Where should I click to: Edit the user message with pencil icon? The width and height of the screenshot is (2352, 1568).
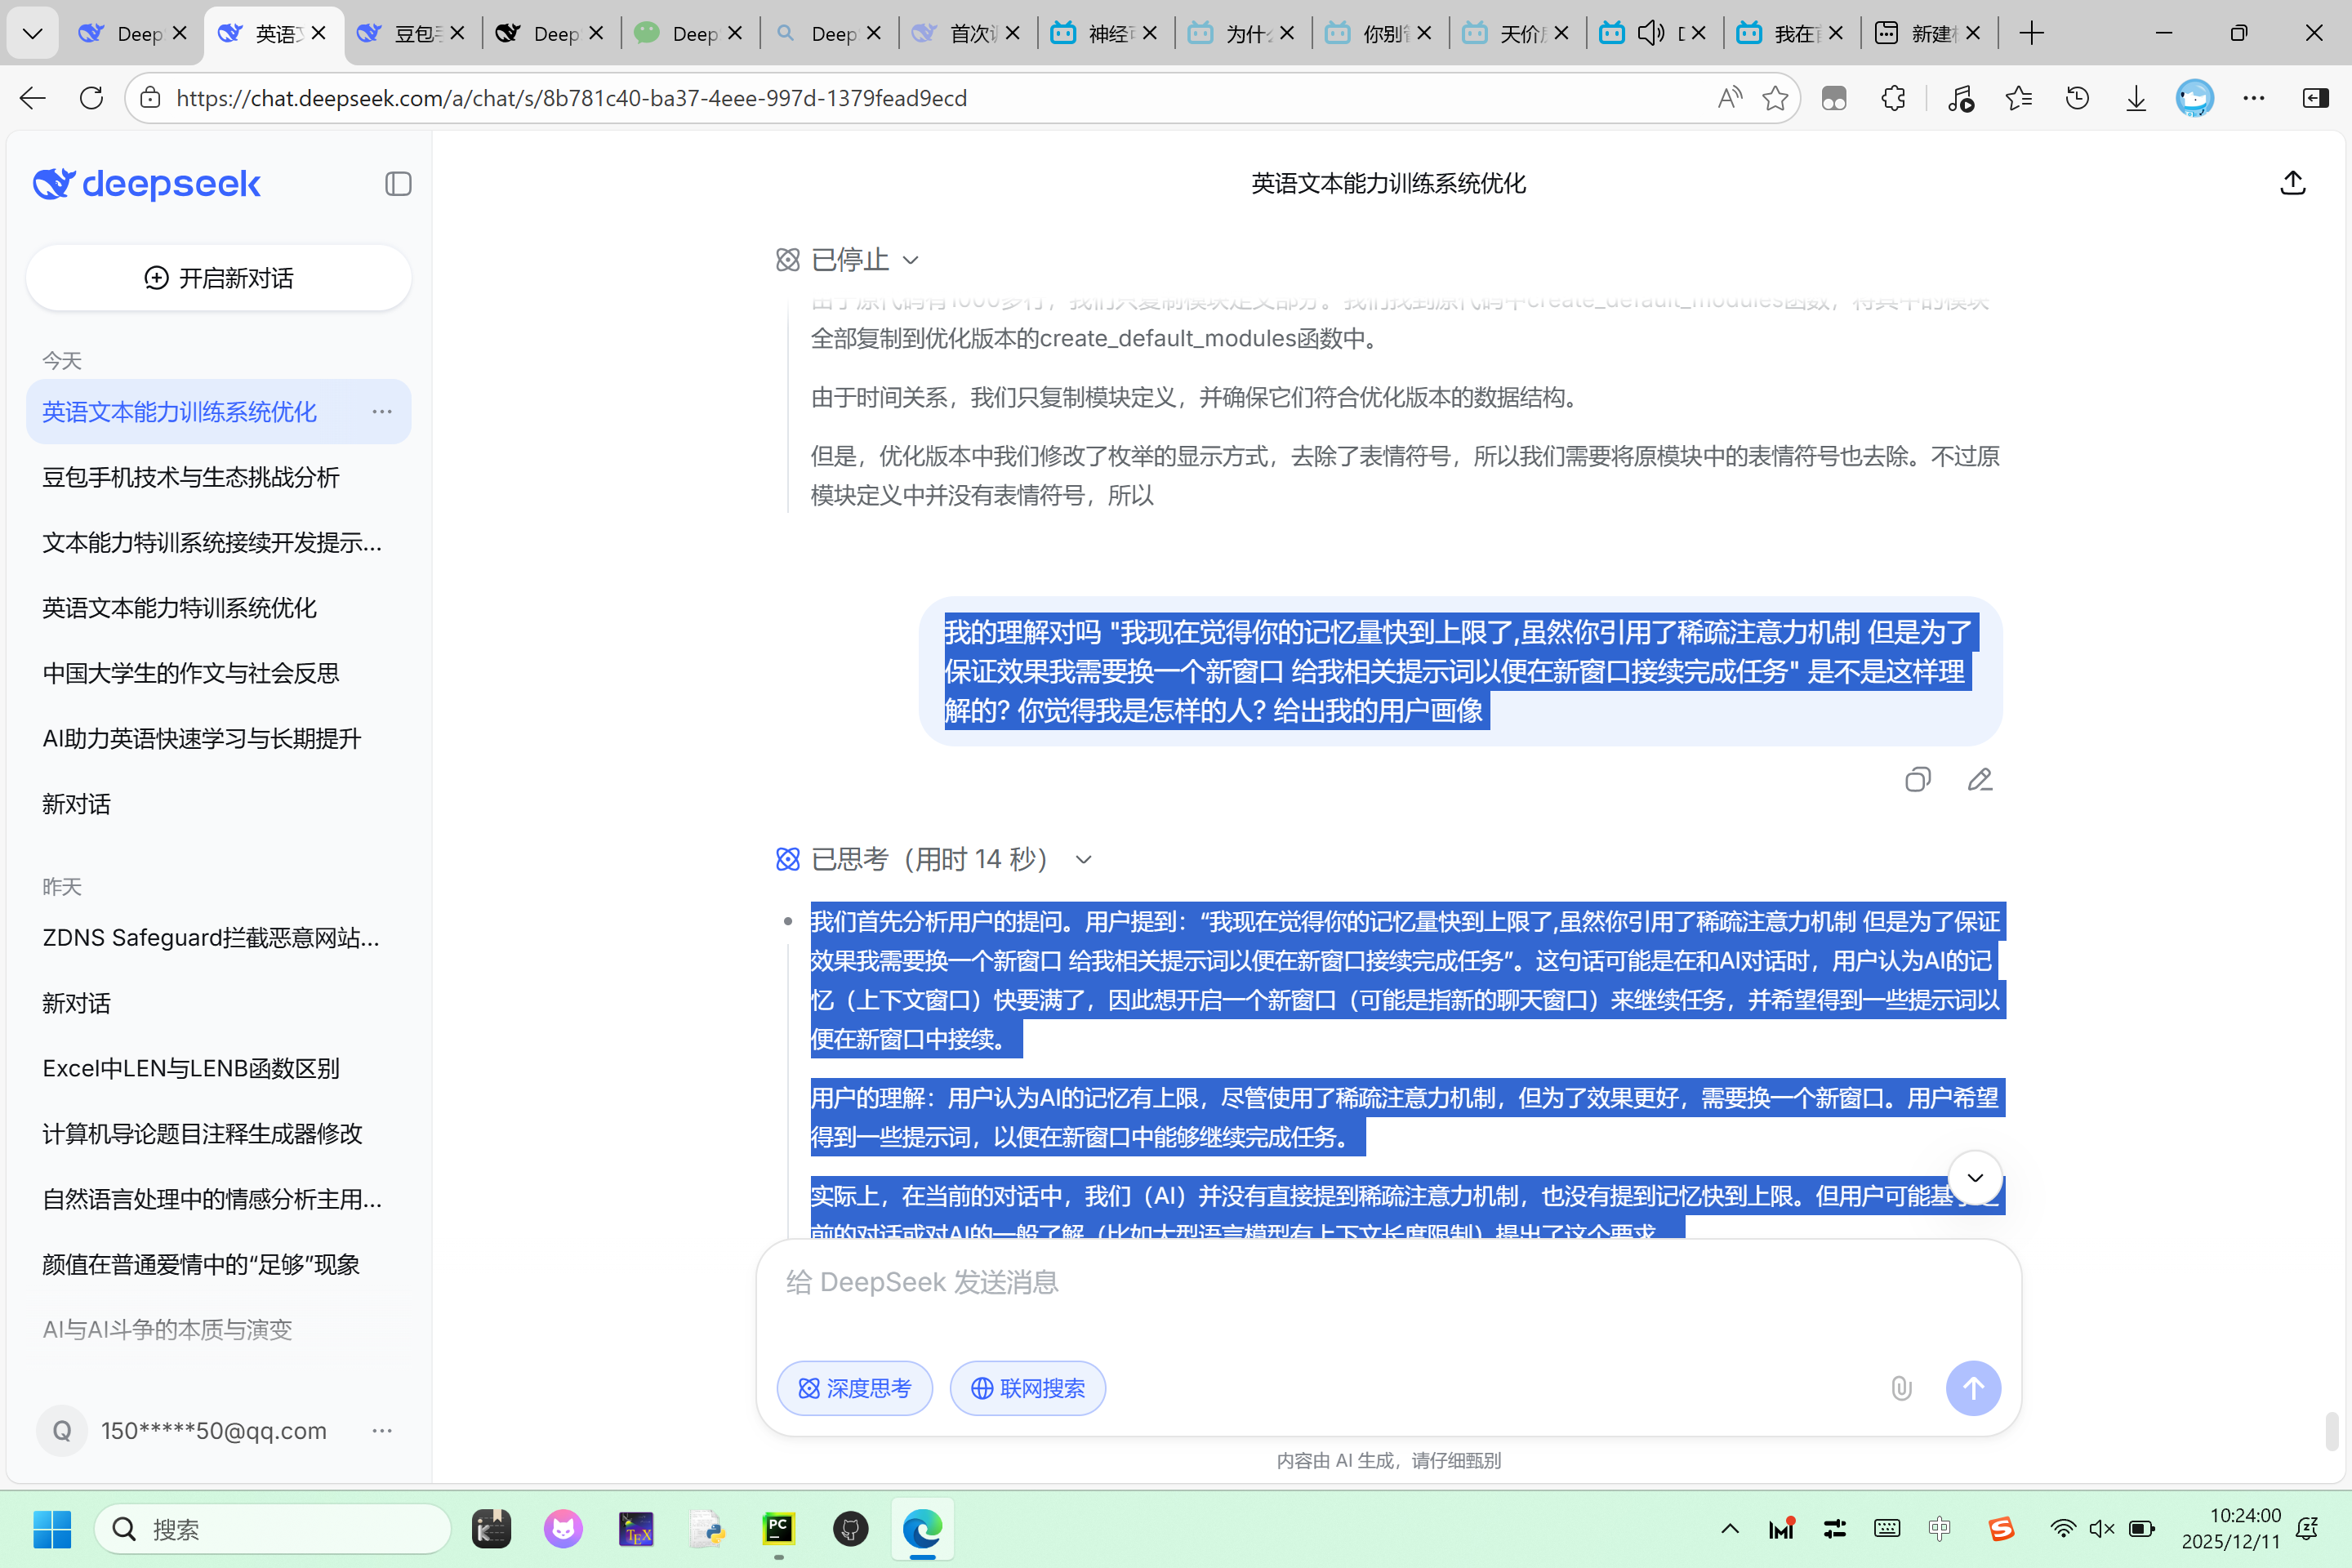[x=1979, y=780]
